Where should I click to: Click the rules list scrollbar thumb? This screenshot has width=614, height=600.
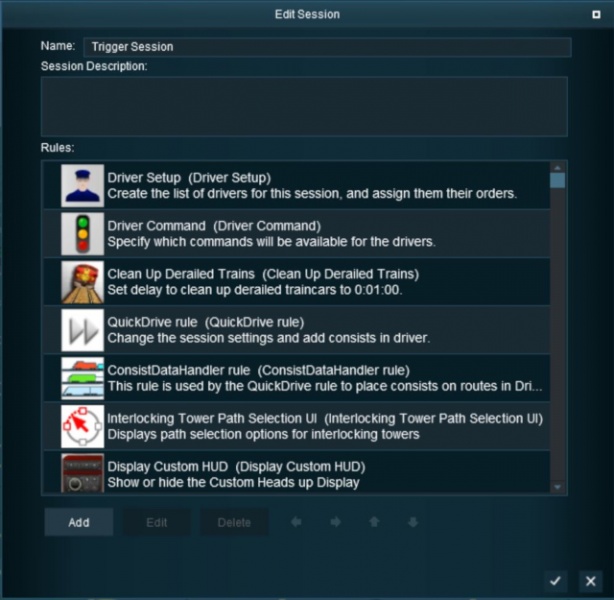coord(558,181)
